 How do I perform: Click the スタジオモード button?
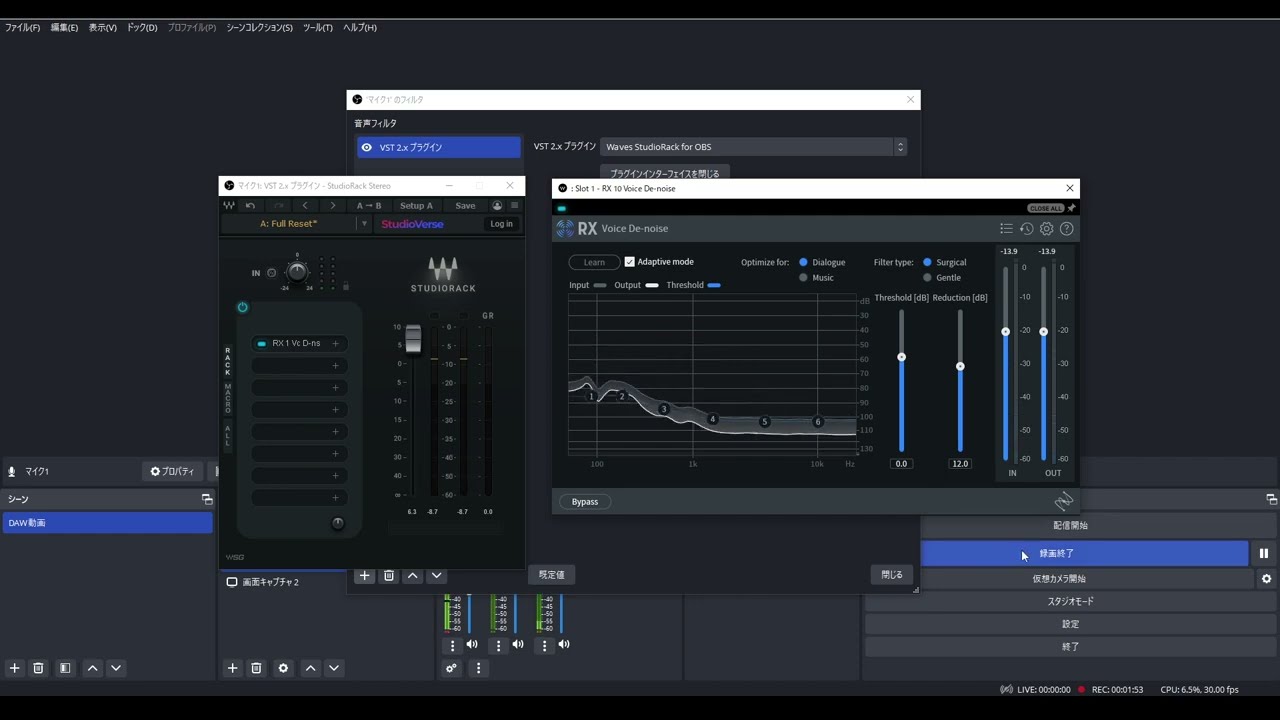click(x=1071, y=602)
